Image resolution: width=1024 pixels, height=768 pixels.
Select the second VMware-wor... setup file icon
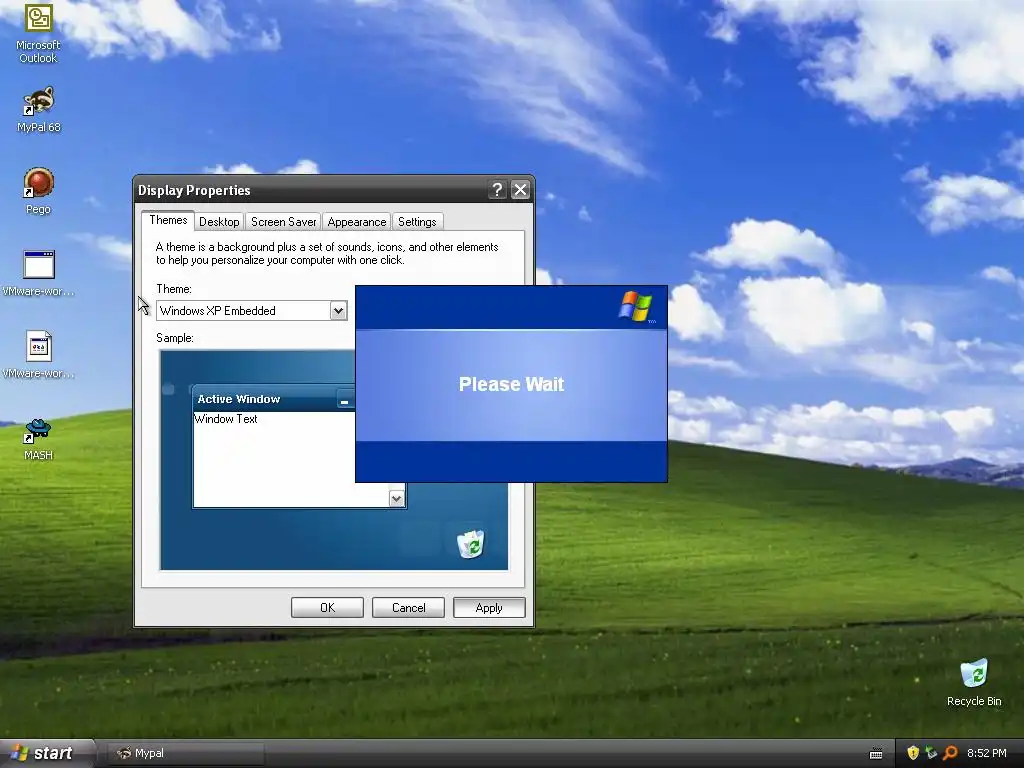(x=39, y=355)
